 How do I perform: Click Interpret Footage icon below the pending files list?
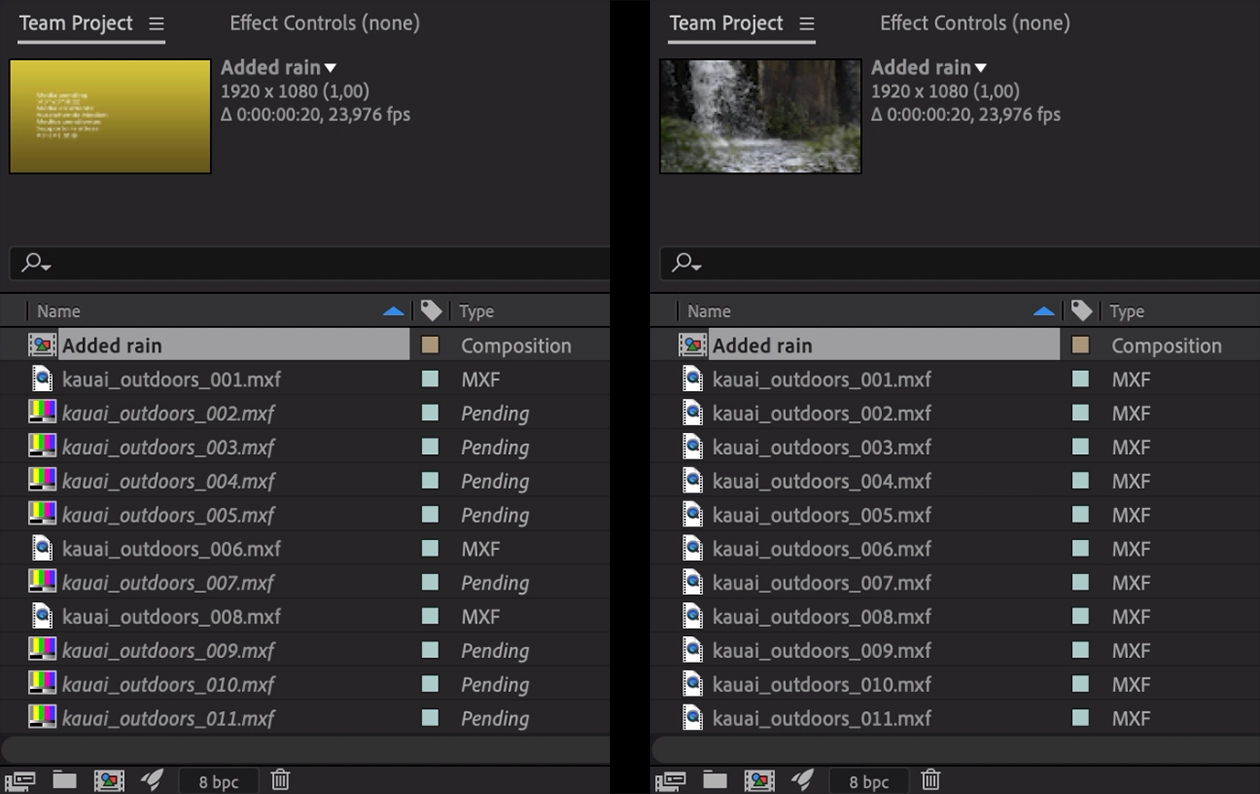point(20,781)
